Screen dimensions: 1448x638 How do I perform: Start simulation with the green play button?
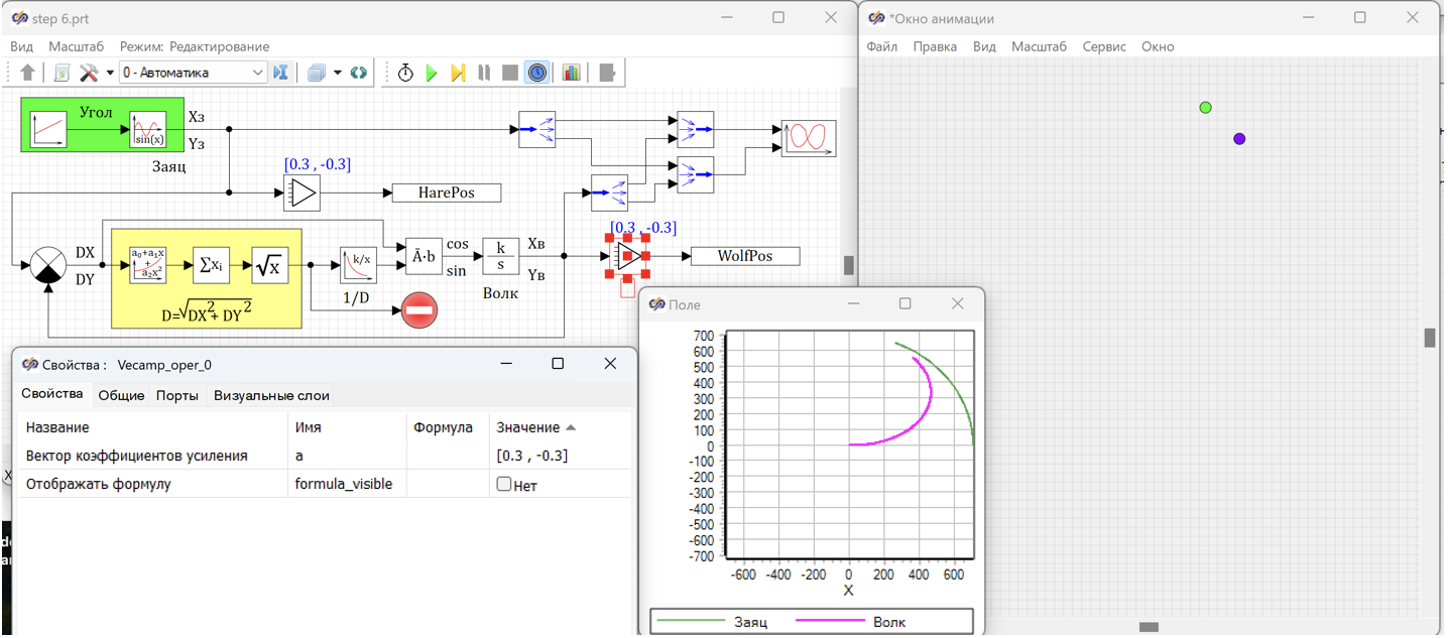432,73
